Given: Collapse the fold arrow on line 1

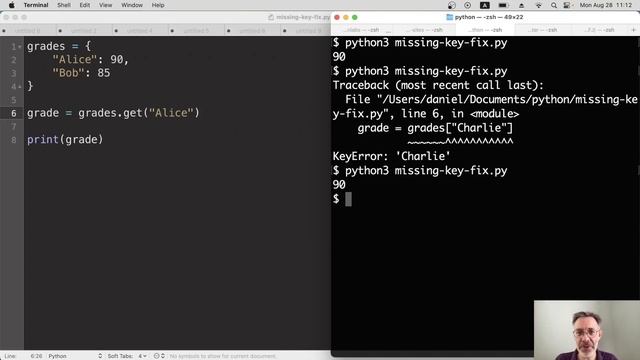Looking at the screenshot, I should 20,47.
